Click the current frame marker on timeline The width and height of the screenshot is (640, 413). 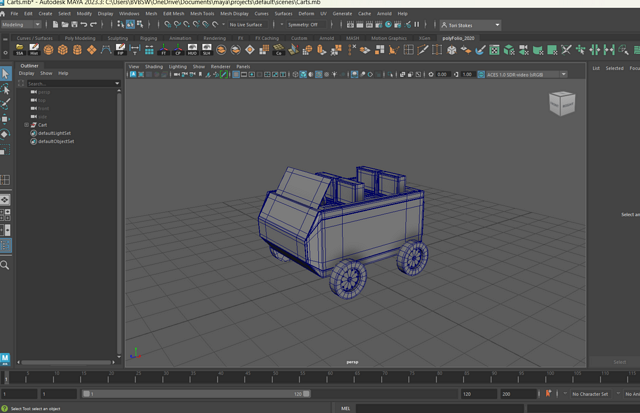[x=6, y=379]
